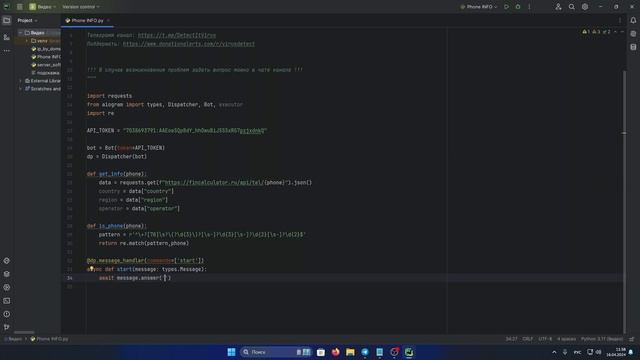This screenshot has width=640, height=360.
Task: Open Code With Me collaboration icon
Action: coord(558,7)
